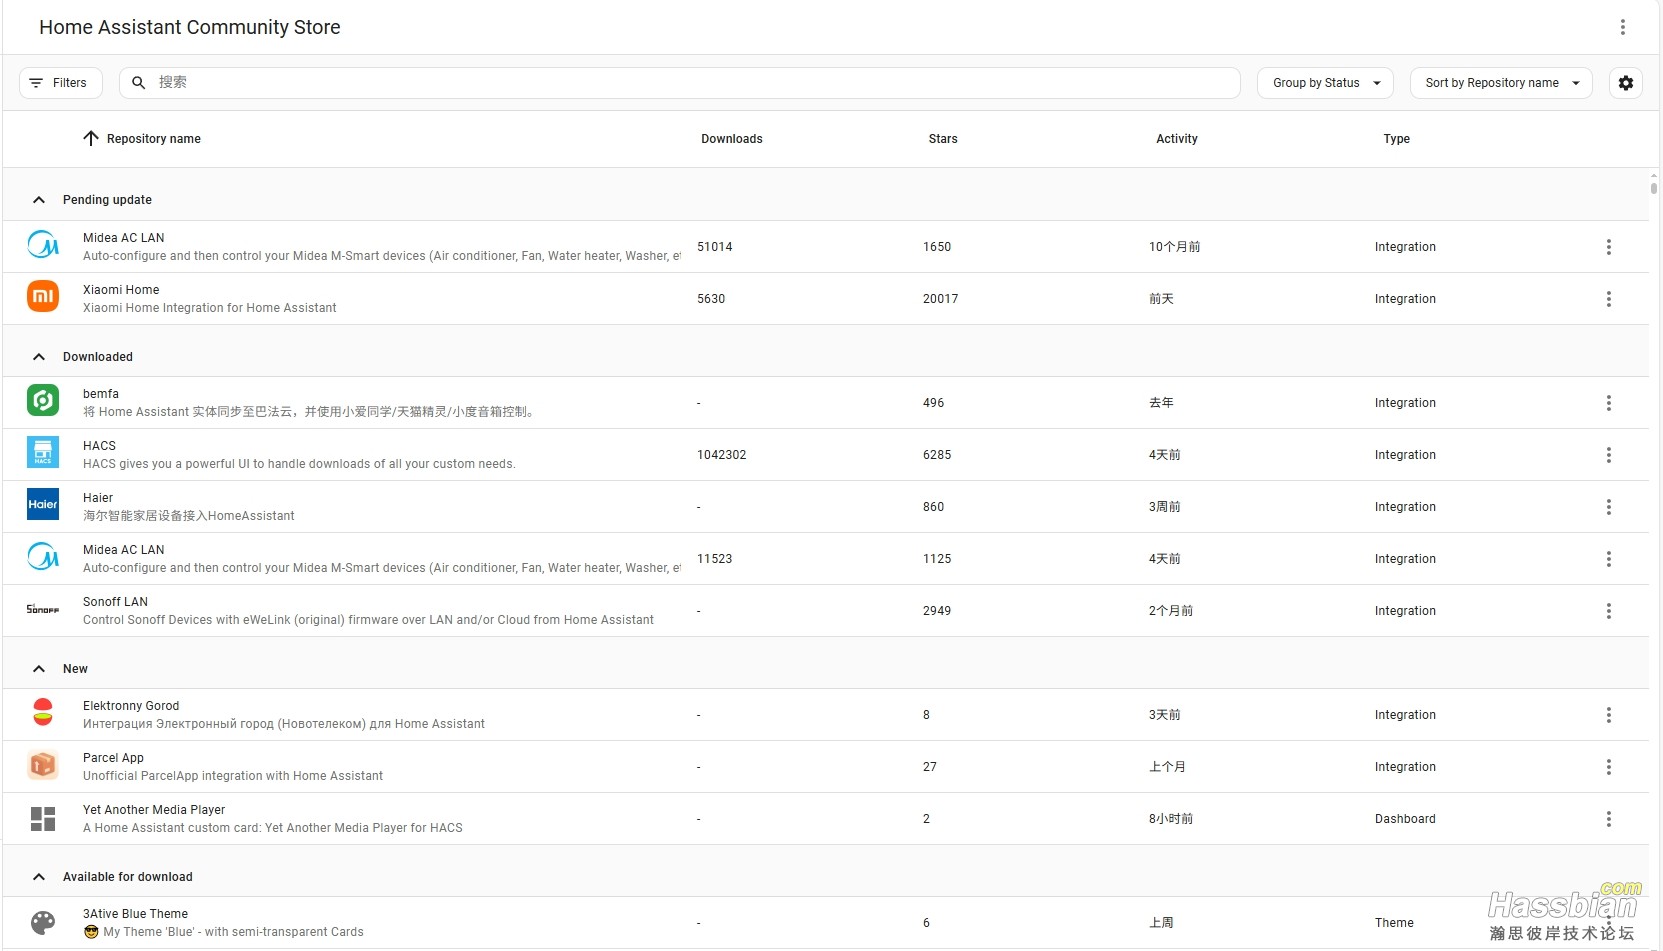Open the Yet Another Media Player name
Screen dimensions: 1663x951
(154, 810)
